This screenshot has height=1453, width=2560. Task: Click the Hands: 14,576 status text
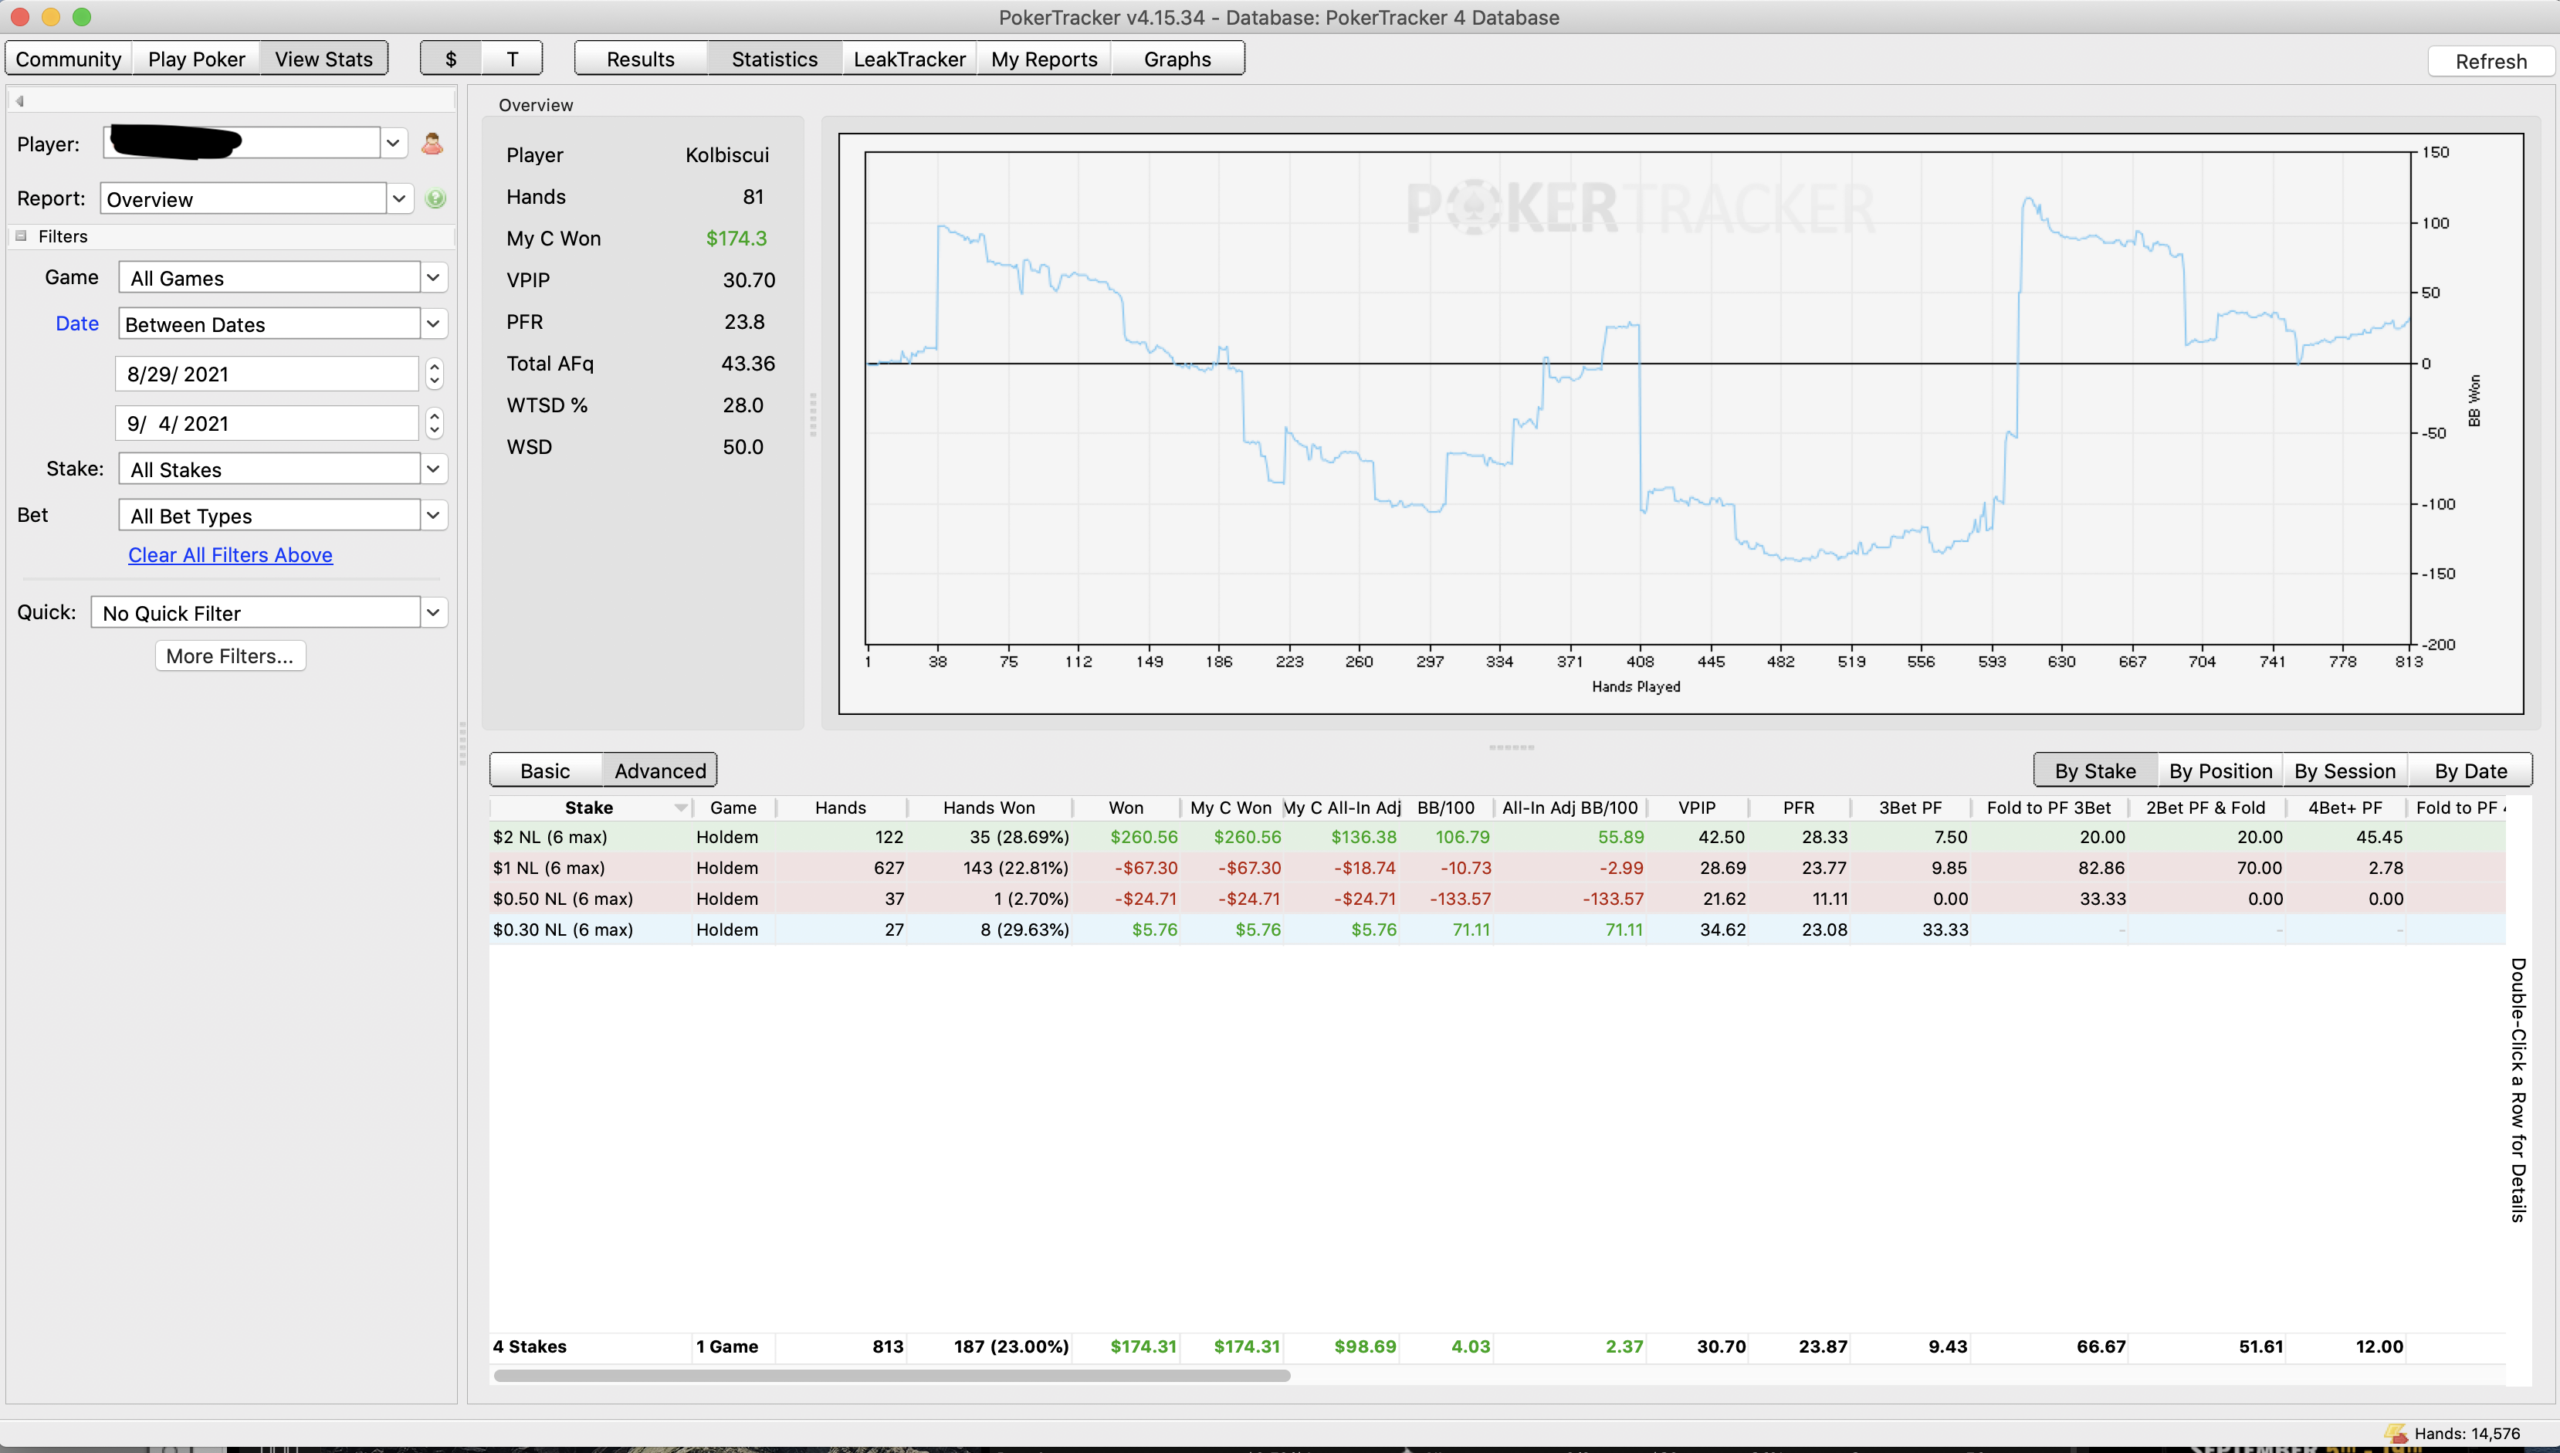[2467, 1433]
